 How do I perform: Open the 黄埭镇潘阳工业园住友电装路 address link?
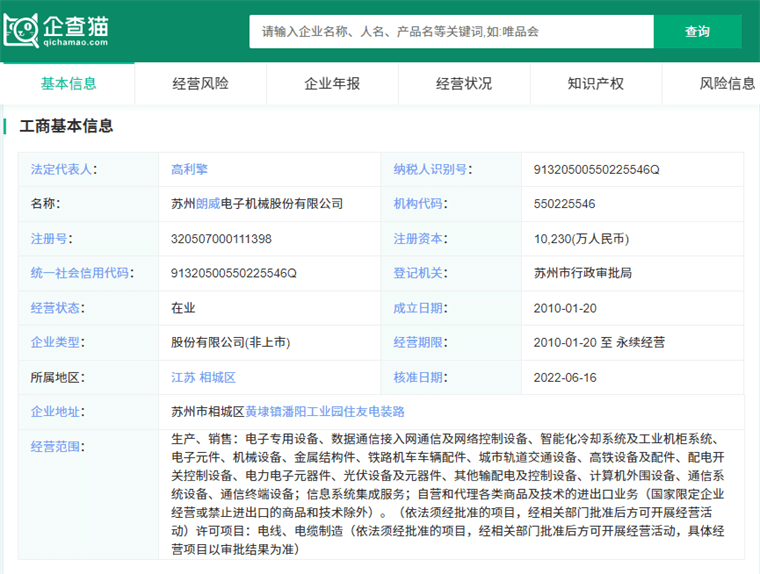click(325, 412)
